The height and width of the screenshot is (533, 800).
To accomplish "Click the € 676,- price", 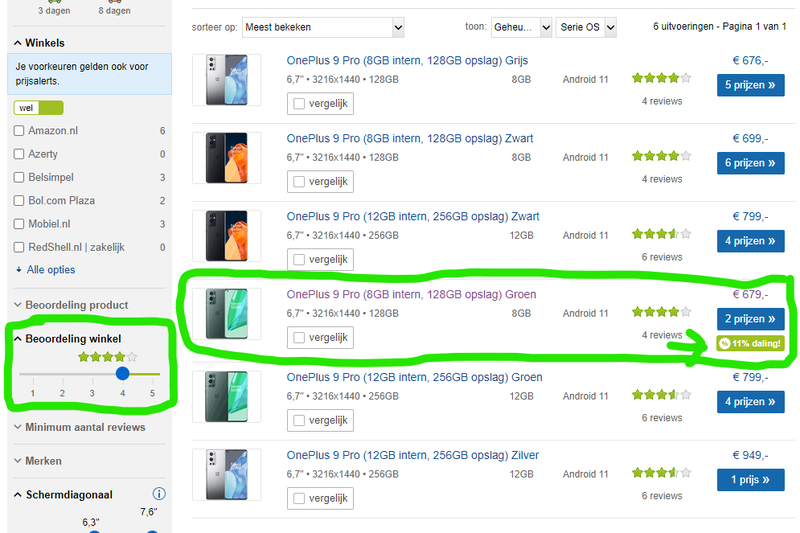I will tap(750, 60).
